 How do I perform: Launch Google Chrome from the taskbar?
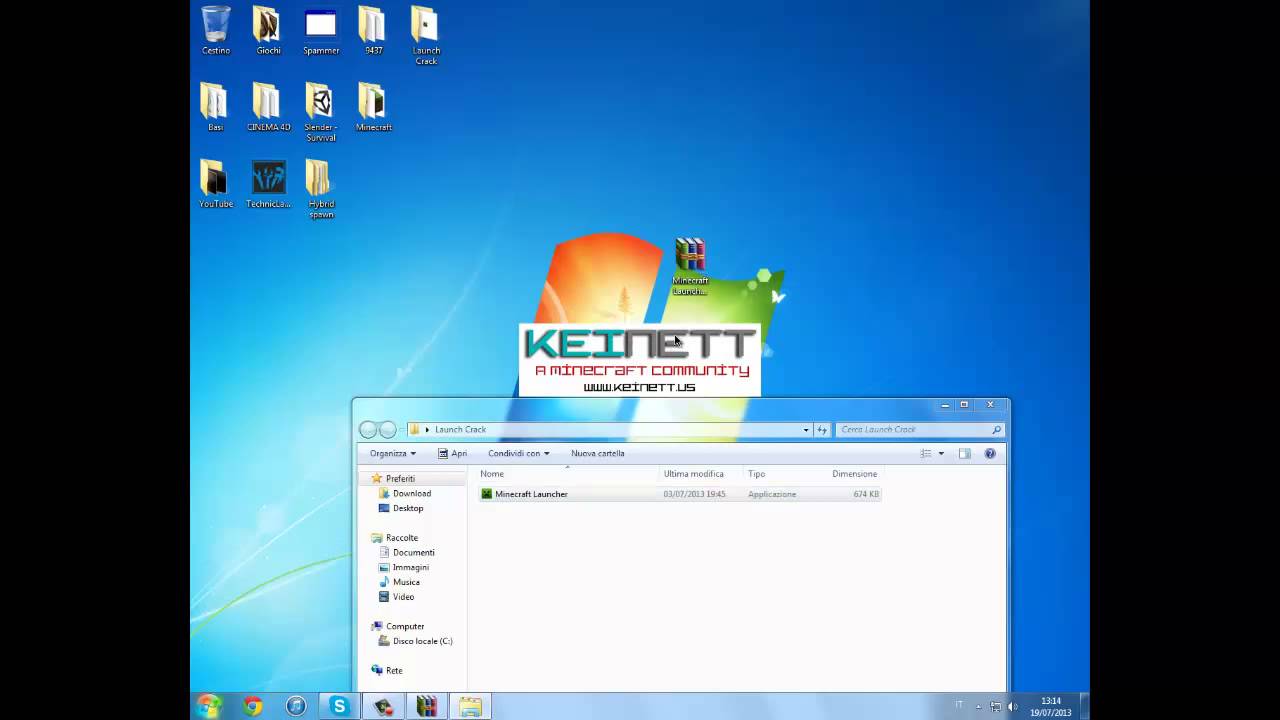click(253, 706)
